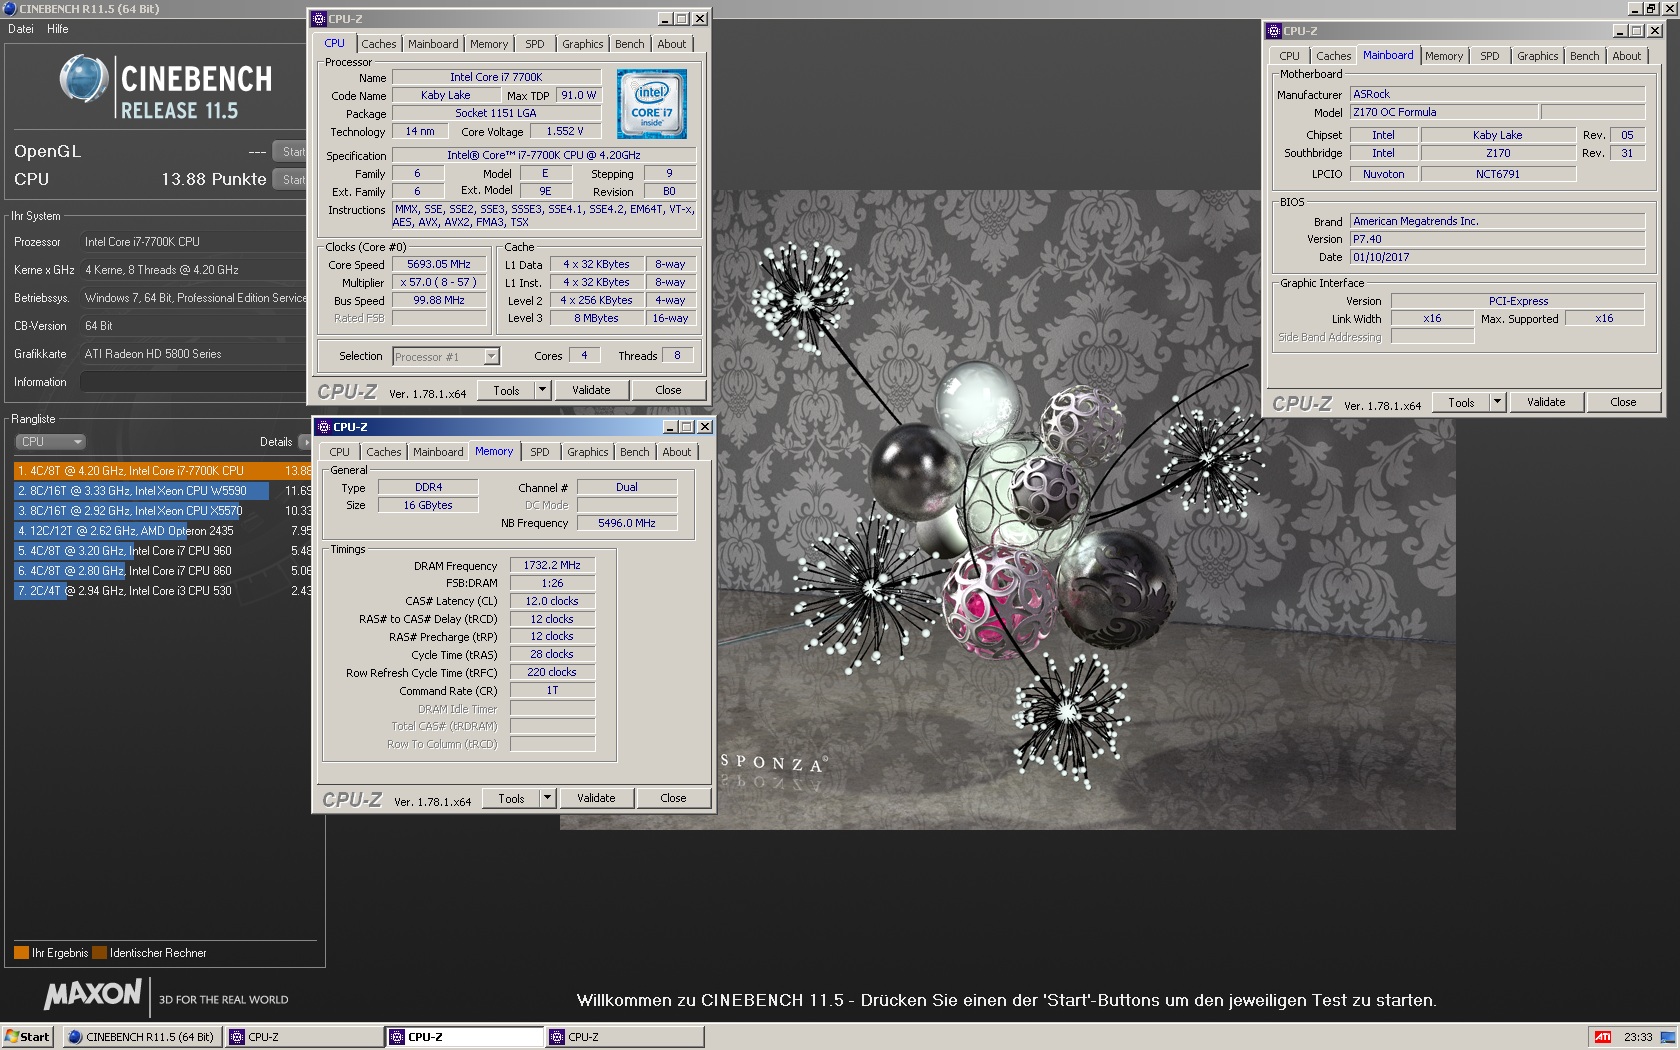
Task: Click Validate in CPU-Z Mainboard window
Action: click(1546, 402)
